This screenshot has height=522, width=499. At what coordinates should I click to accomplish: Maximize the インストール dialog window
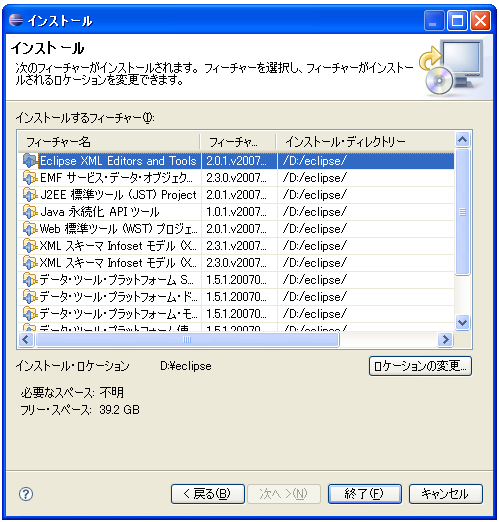click(x=457, y=21)
